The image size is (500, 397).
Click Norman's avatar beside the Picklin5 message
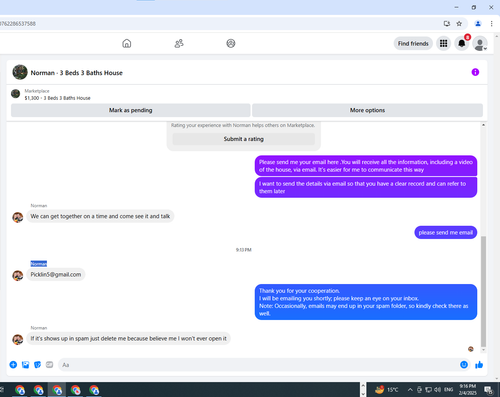click(x=18, y=275)
